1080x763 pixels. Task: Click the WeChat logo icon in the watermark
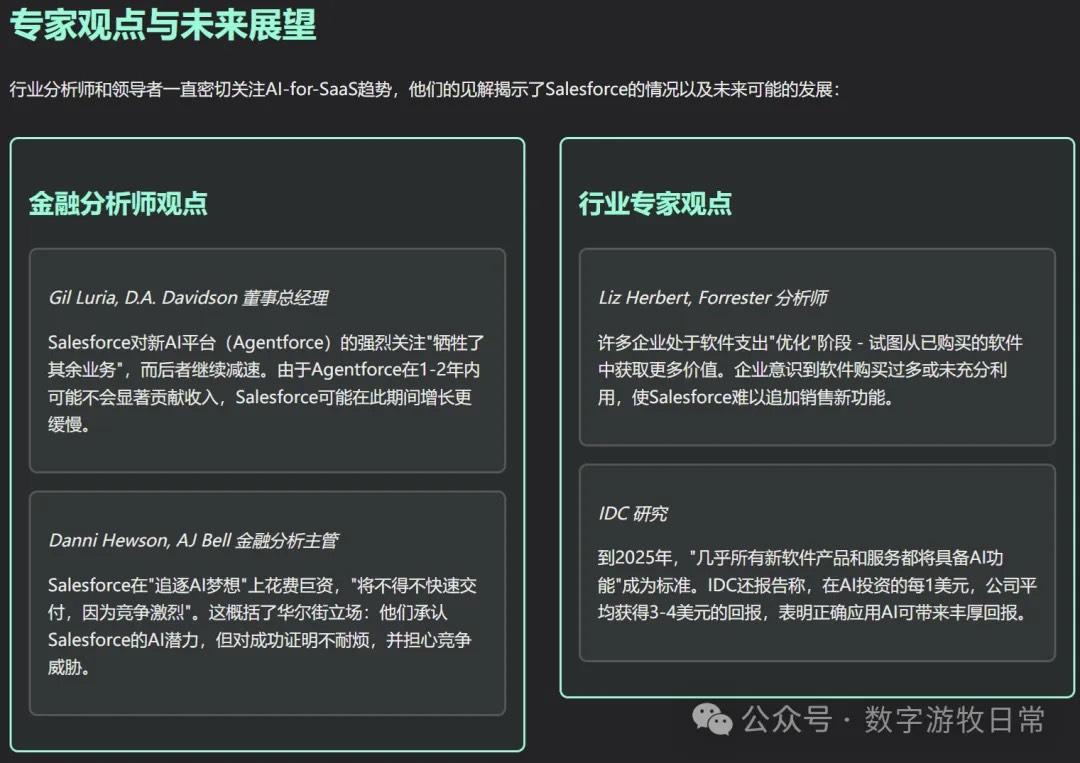pos(714,718)
